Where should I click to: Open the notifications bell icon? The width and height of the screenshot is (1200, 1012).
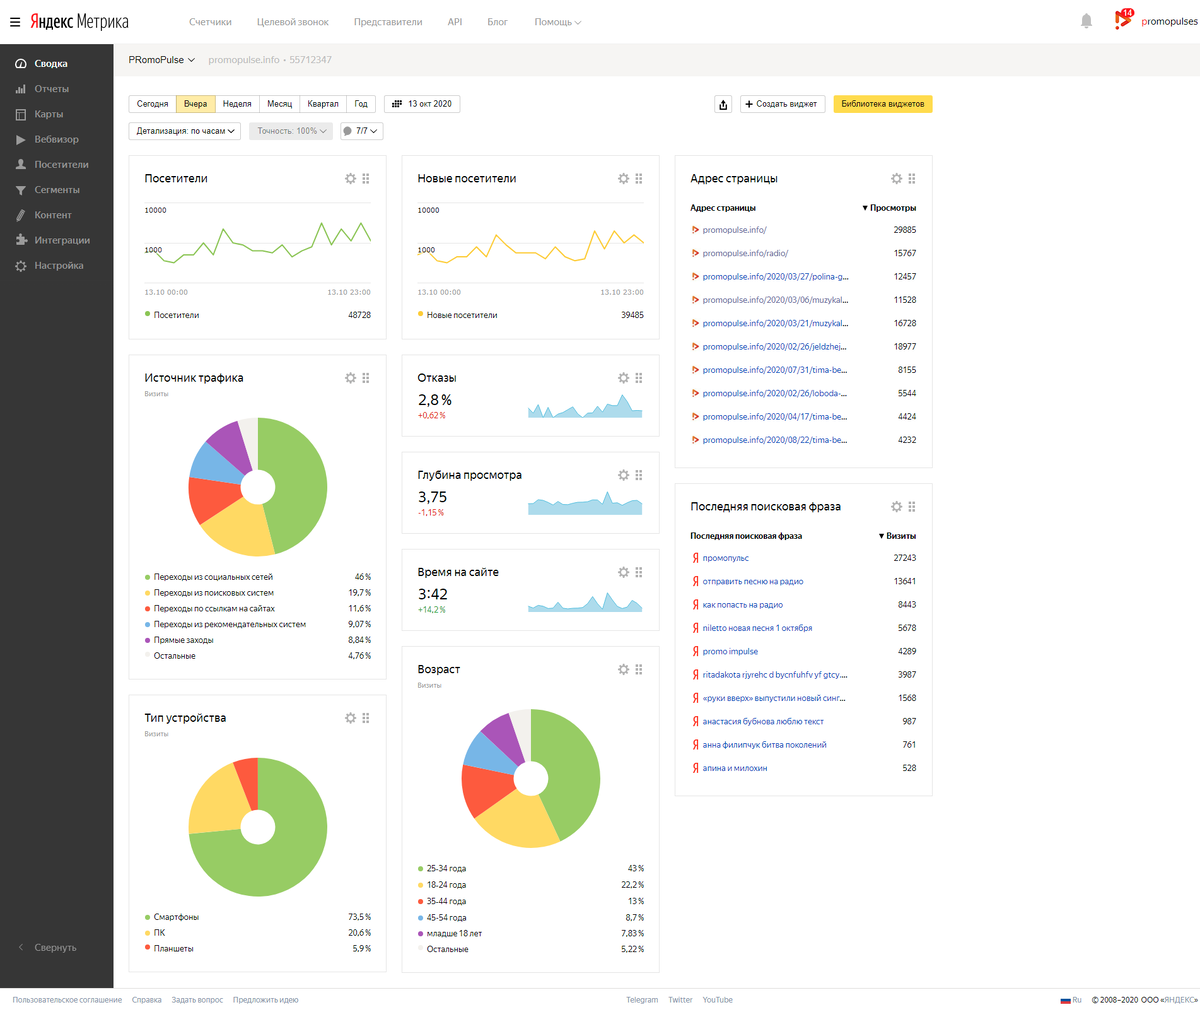point(1086,21)
